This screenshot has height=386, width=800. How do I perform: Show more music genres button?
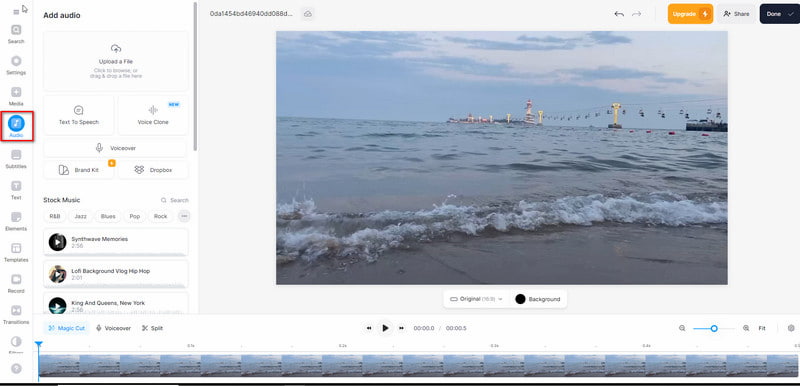184,216
